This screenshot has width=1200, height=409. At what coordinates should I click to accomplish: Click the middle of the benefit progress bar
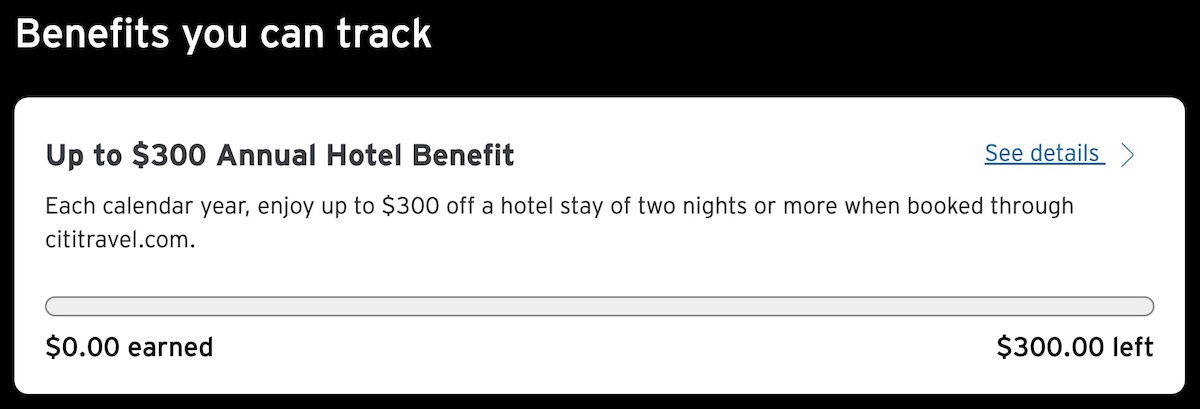(600, 306)
